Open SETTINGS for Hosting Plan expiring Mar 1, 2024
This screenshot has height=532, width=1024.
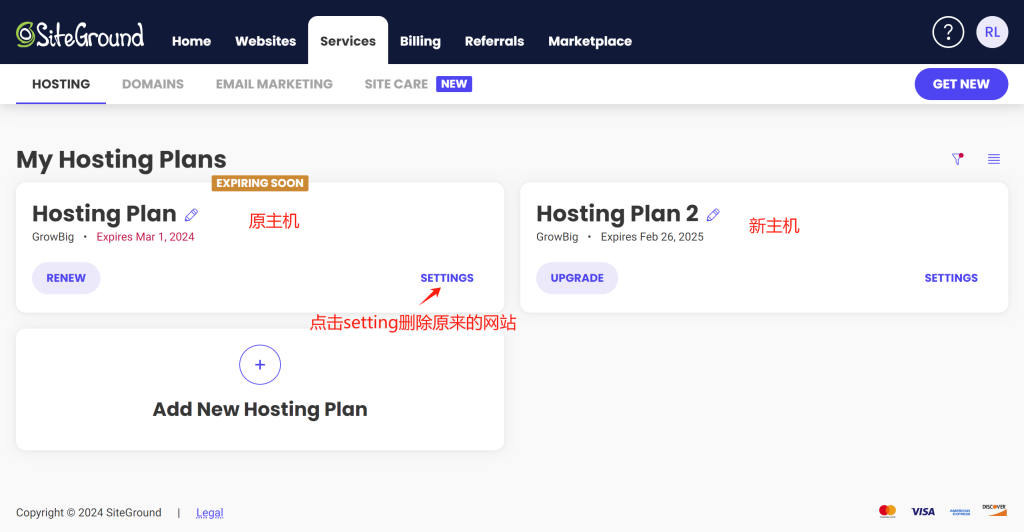(x=447, y=278)
